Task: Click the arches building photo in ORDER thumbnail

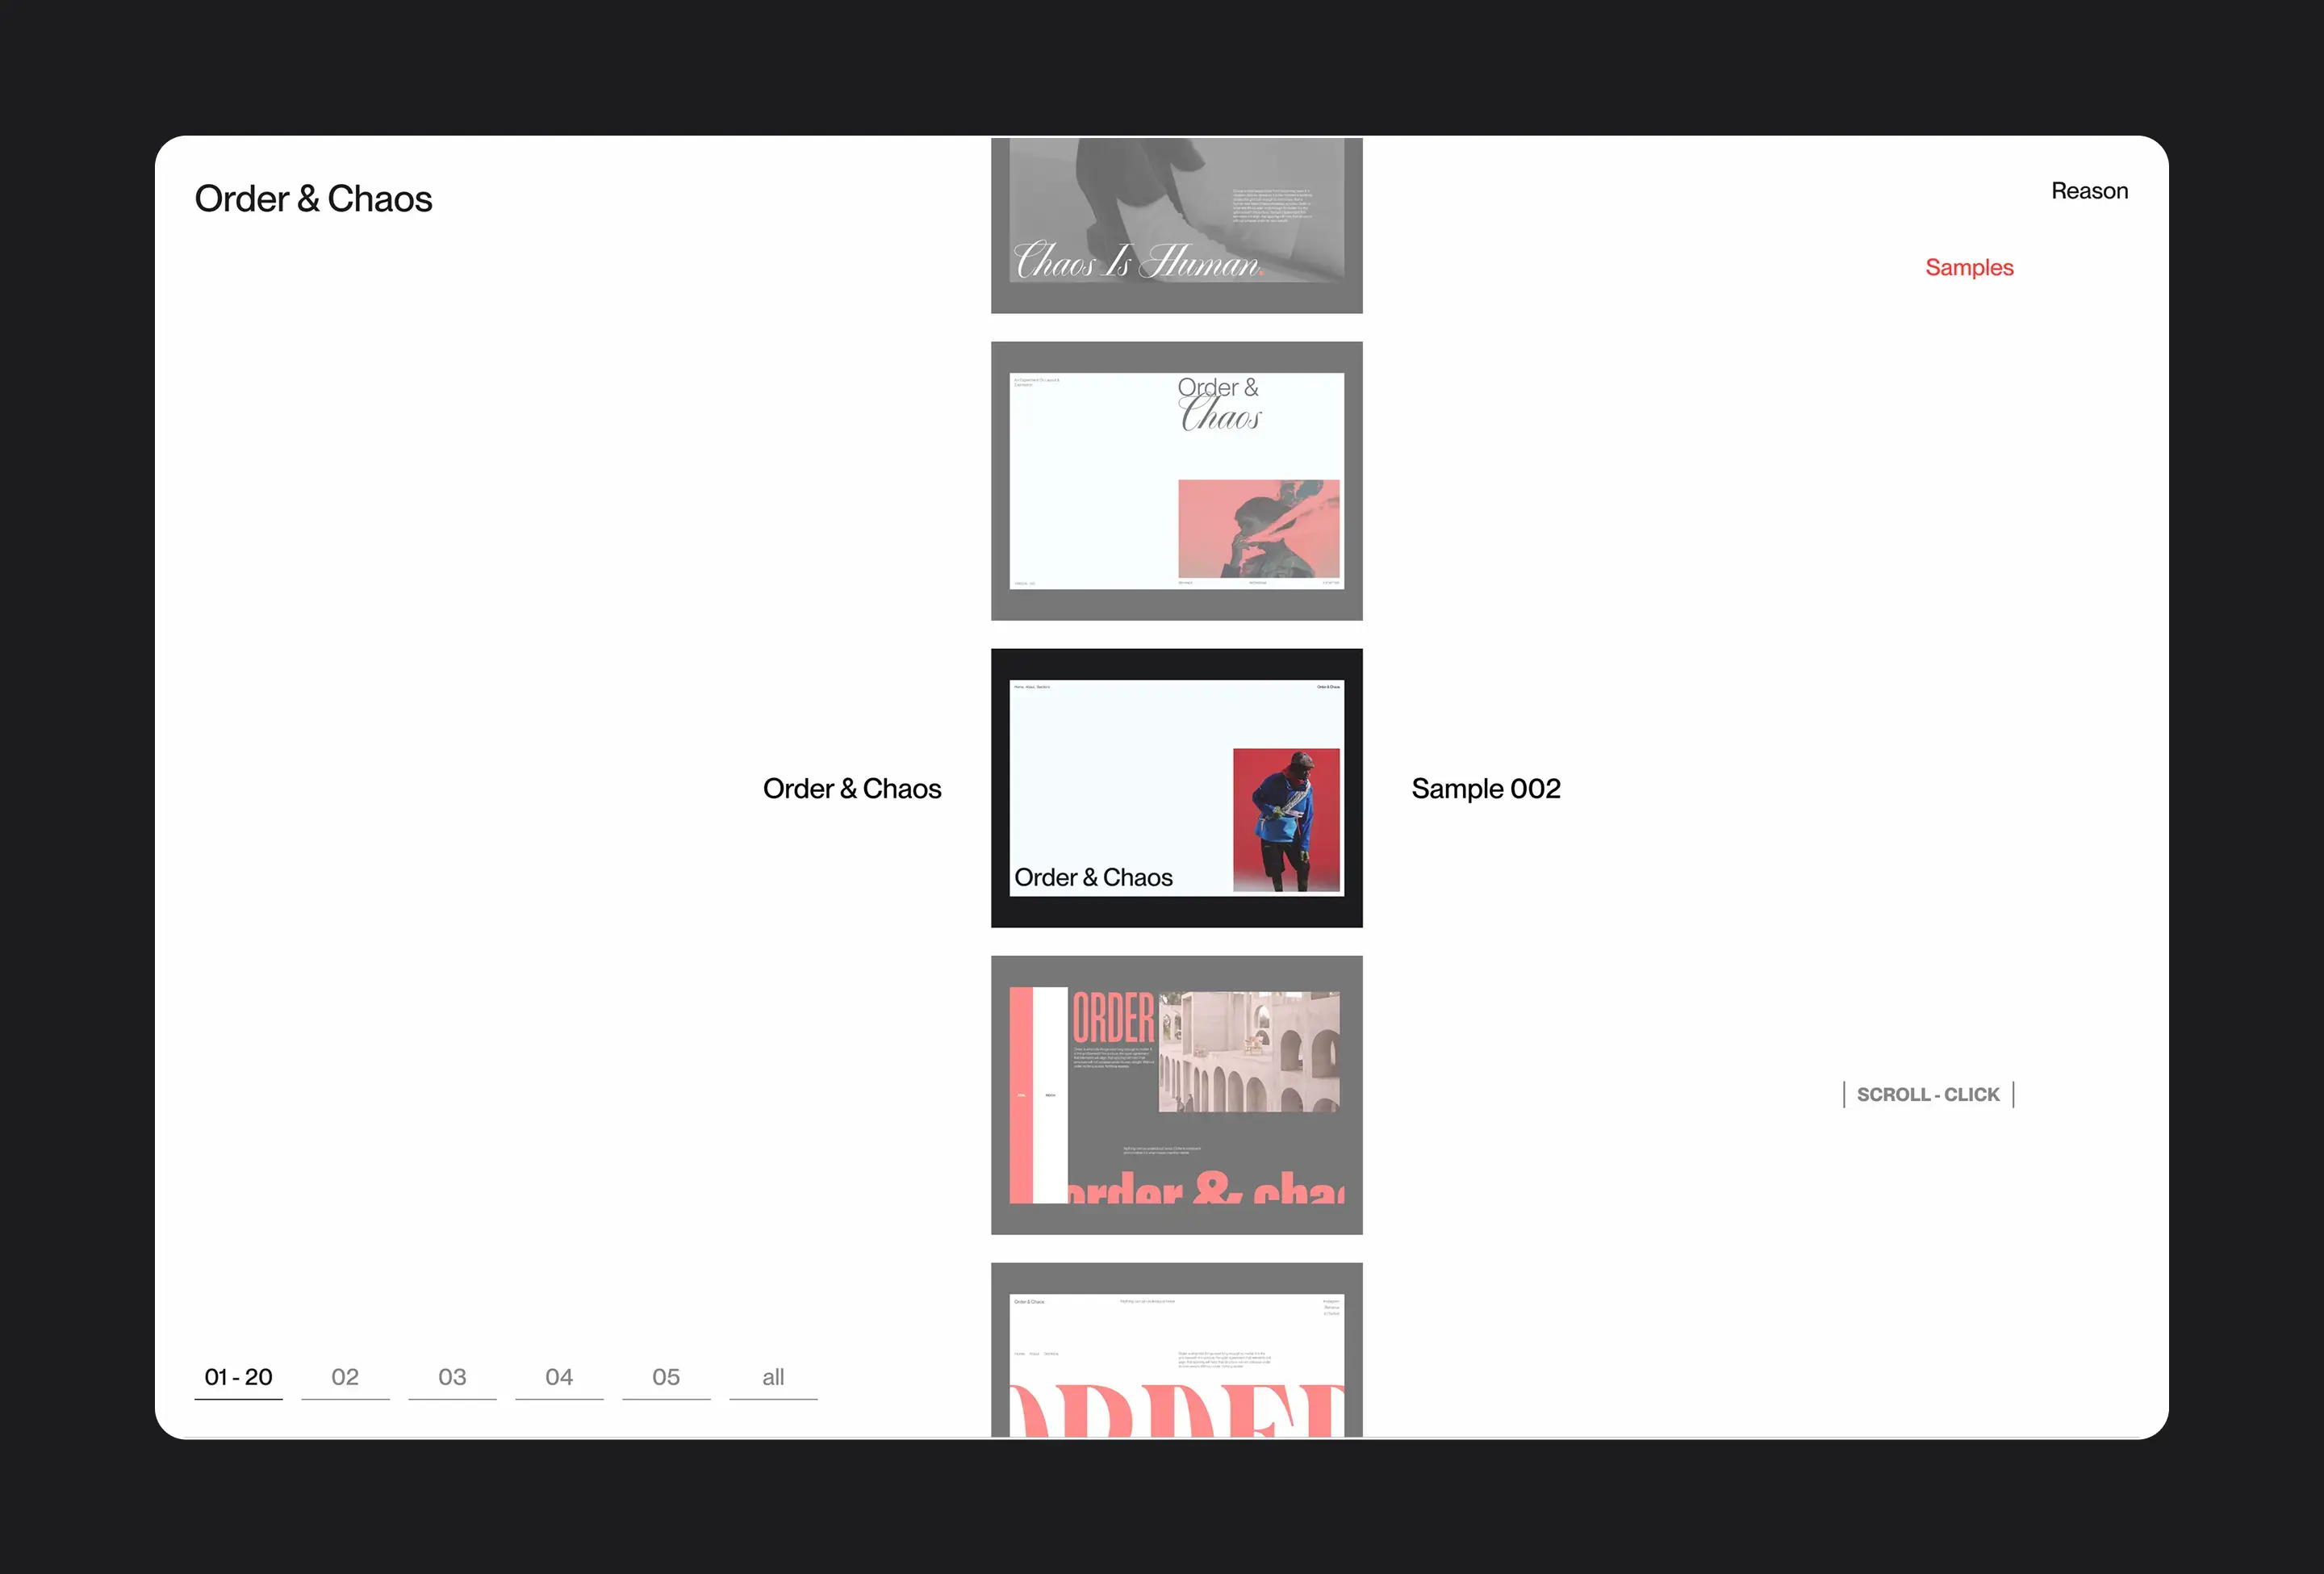Action: coord(1249,1052)
